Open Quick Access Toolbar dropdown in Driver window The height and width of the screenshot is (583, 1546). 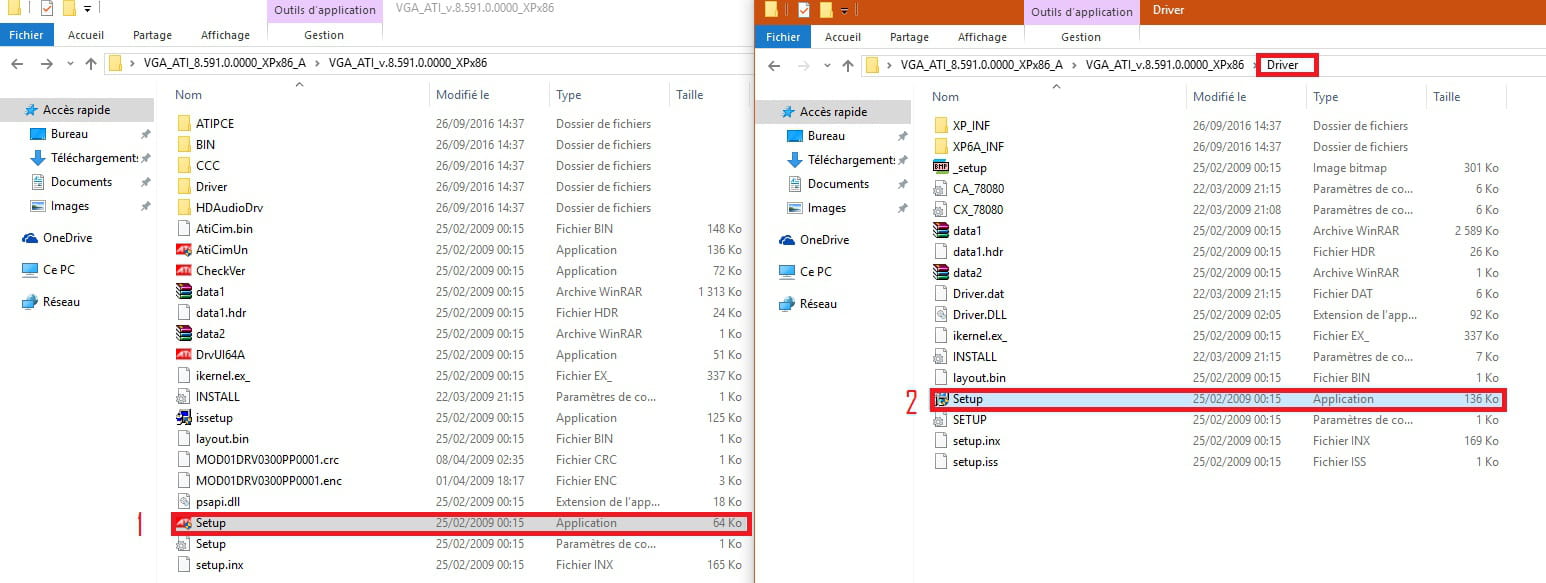click(x=846, y=10)
